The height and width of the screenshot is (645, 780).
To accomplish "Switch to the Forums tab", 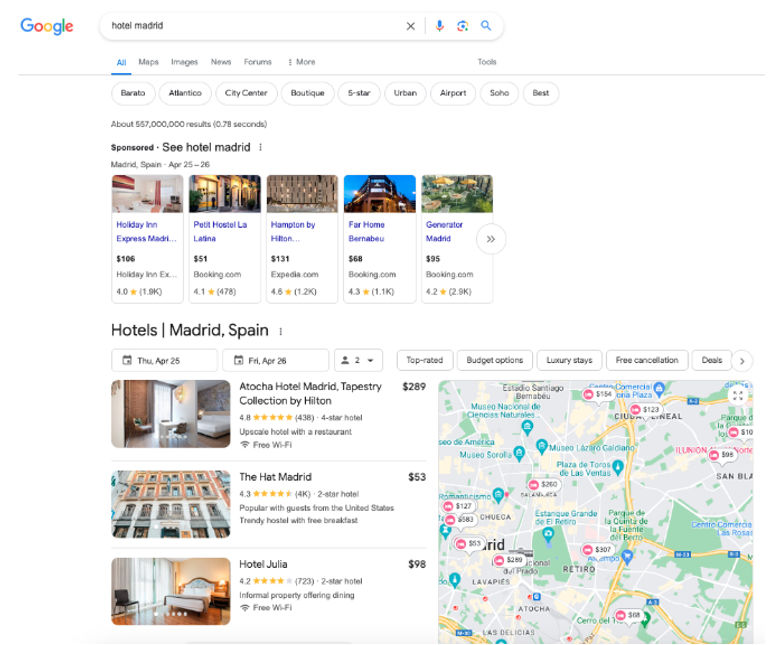I will point(258,62).
